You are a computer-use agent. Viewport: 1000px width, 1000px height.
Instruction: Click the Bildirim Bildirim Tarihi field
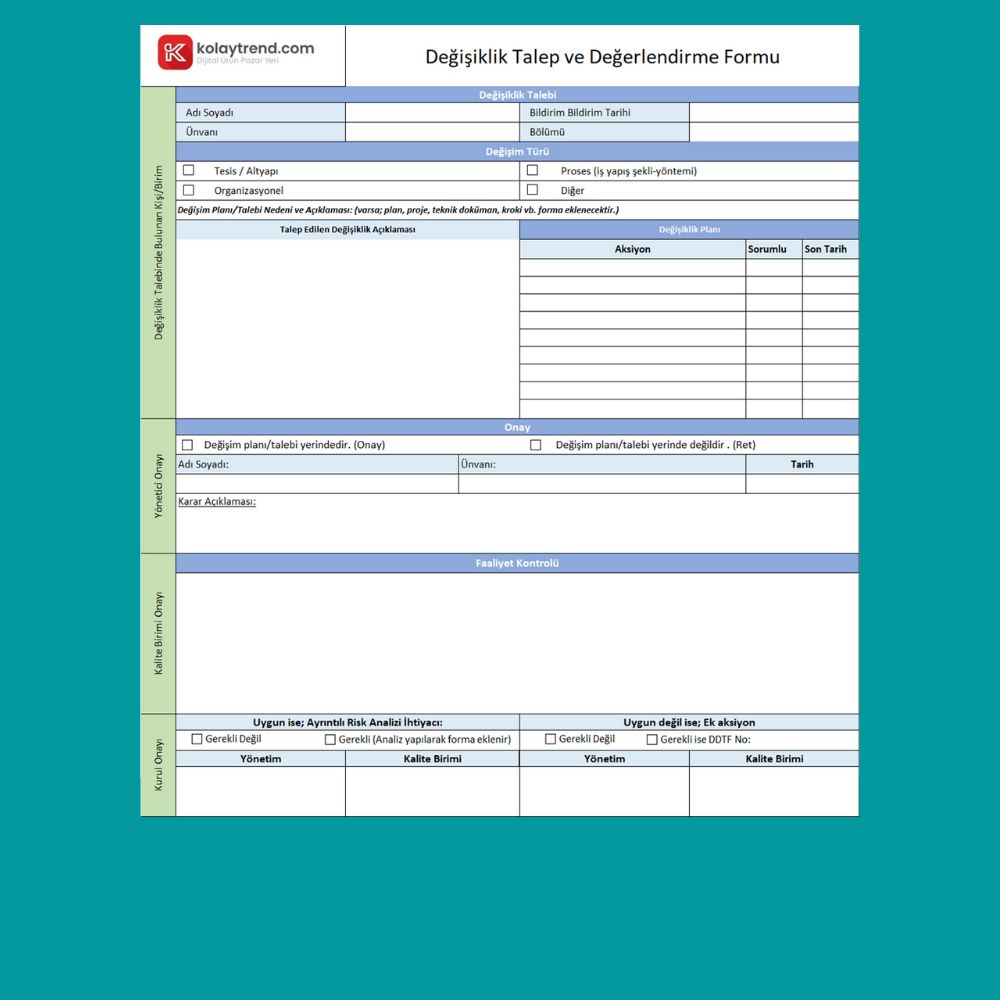[x=775, y=112]
